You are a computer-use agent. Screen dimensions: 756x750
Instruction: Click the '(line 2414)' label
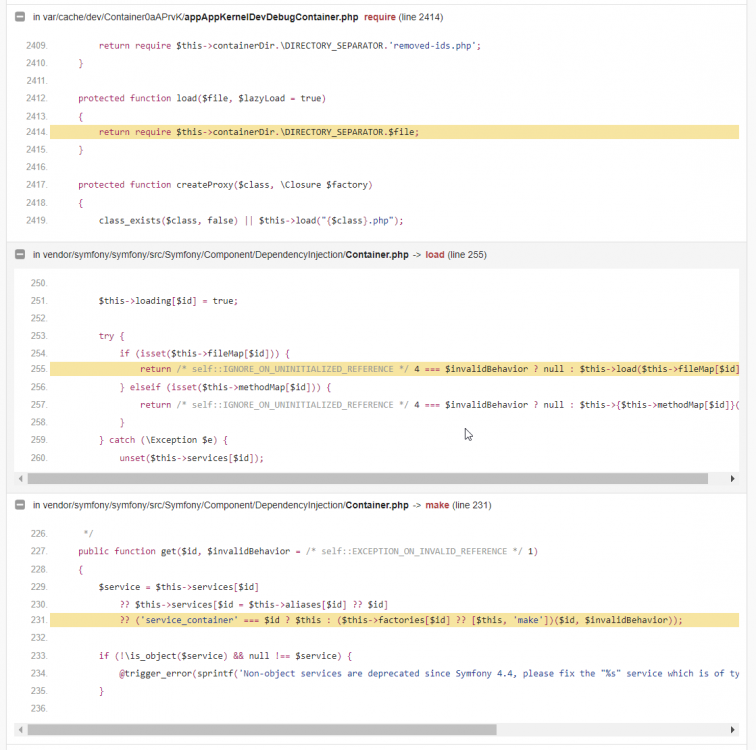[421, 17]
